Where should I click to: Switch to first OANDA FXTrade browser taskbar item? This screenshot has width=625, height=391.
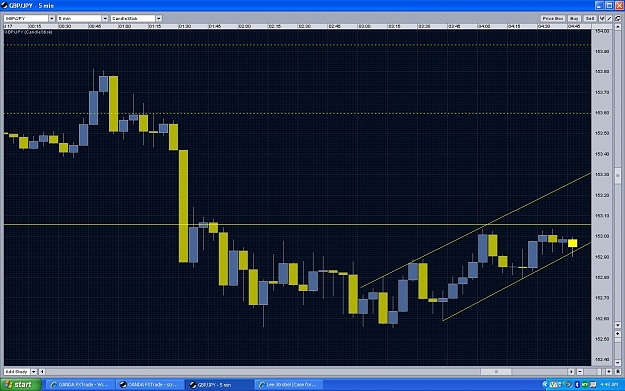(80, 385)
